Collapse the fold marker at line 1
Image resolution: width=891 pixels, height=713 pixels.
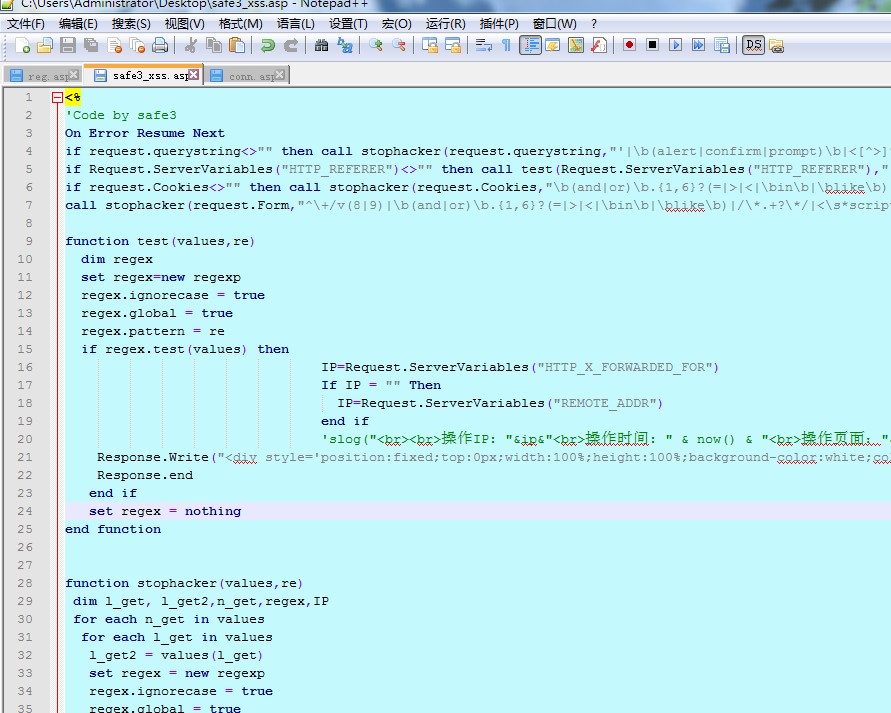[56, 97]
